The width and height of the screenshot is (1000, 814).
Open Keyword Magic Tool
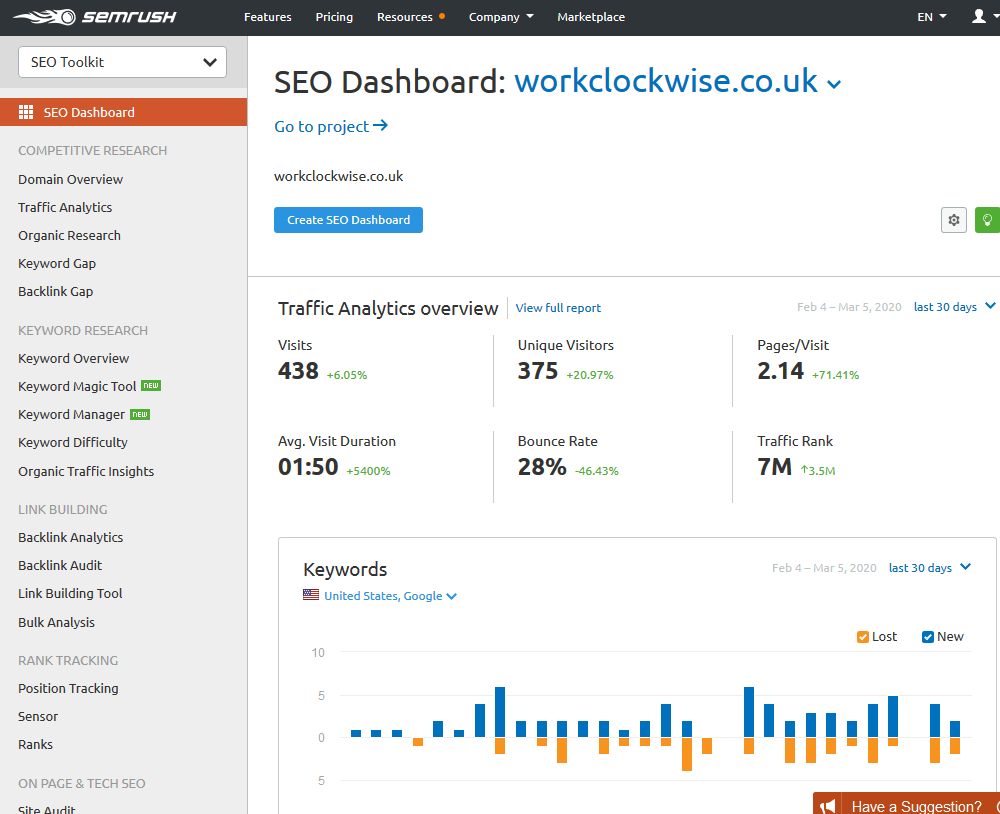77,387
